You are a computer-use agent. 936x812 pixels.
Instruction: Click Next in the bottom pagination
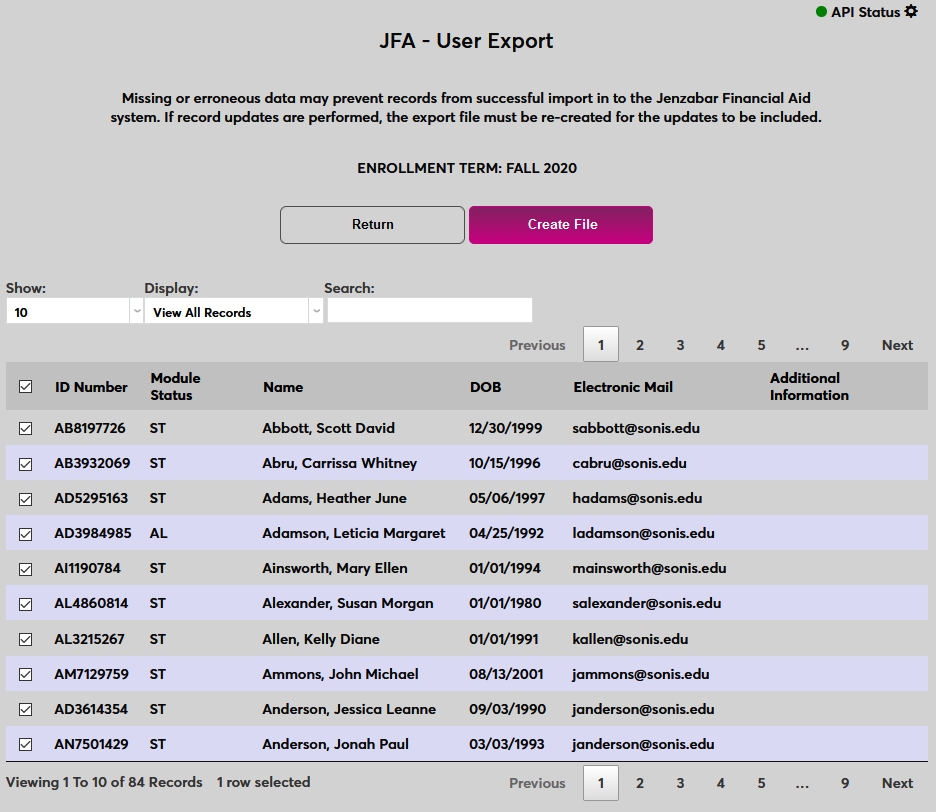pyautogui.click(x=897, y=783)
